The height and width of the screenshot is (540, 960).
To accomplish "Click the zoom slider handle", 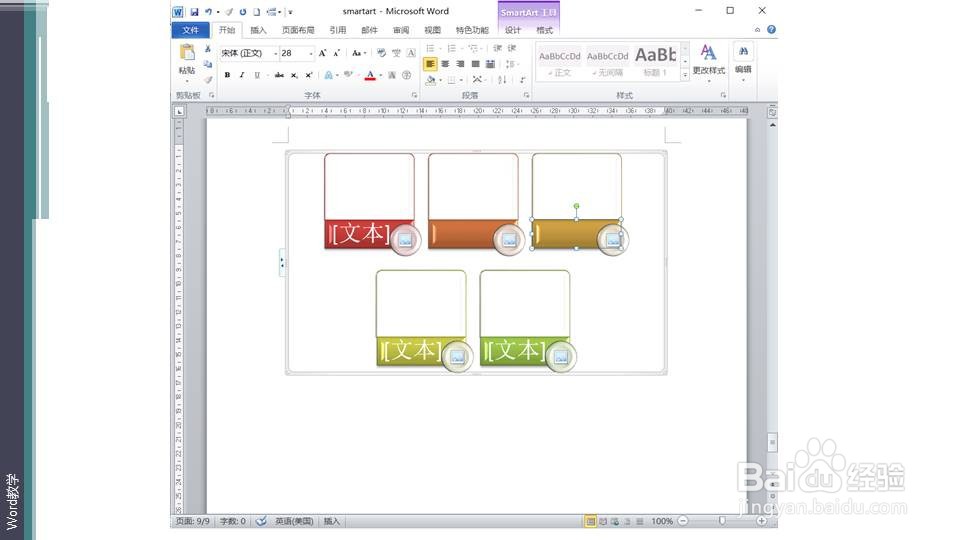I will click(x=722, y=521).
